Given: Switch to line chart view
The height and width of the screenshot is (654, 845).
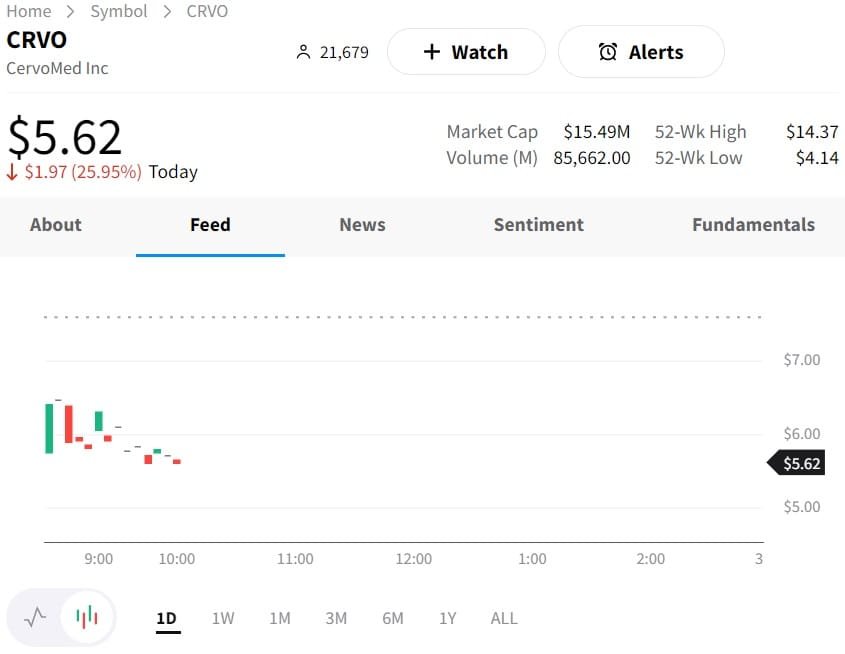Looking at the screenshot, I should 35,617.
